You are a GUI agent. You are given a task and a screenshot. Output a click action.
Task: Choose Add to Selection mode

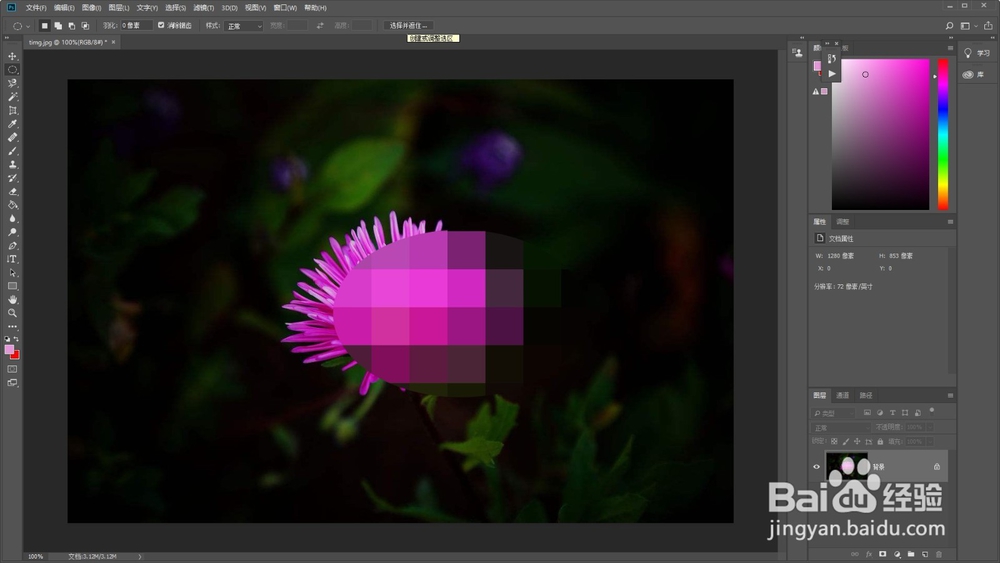tap(58, 26)
